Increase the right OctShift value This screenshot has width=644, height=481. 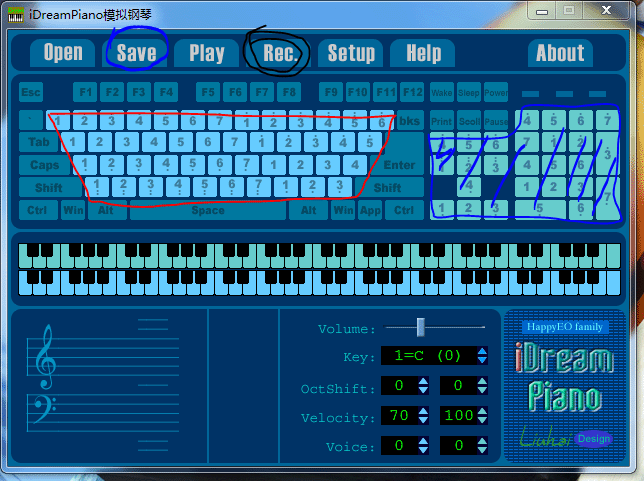tap(482, 381)
